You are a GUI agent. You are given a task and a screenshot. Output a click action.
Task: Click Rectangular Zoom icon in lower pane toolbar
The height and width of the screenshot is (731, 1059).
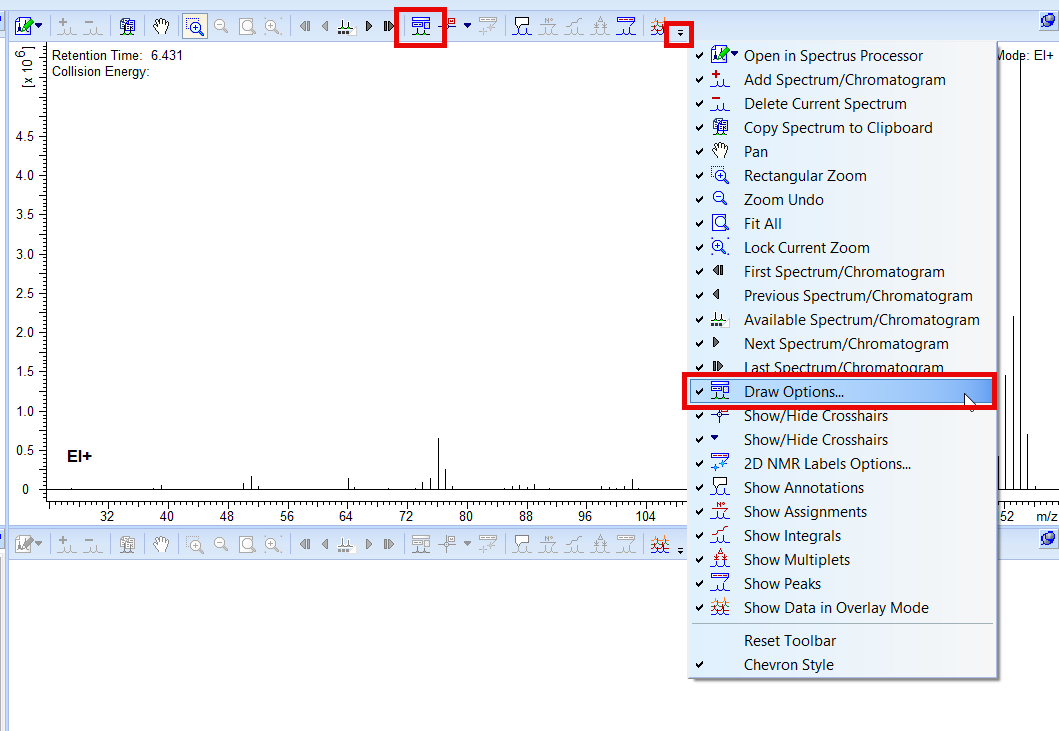click(195, 545)
